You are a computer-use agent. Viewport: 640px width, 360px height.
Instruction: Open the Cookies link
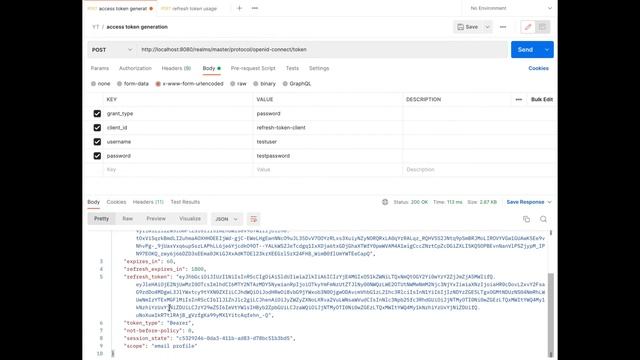pos(538,69)
